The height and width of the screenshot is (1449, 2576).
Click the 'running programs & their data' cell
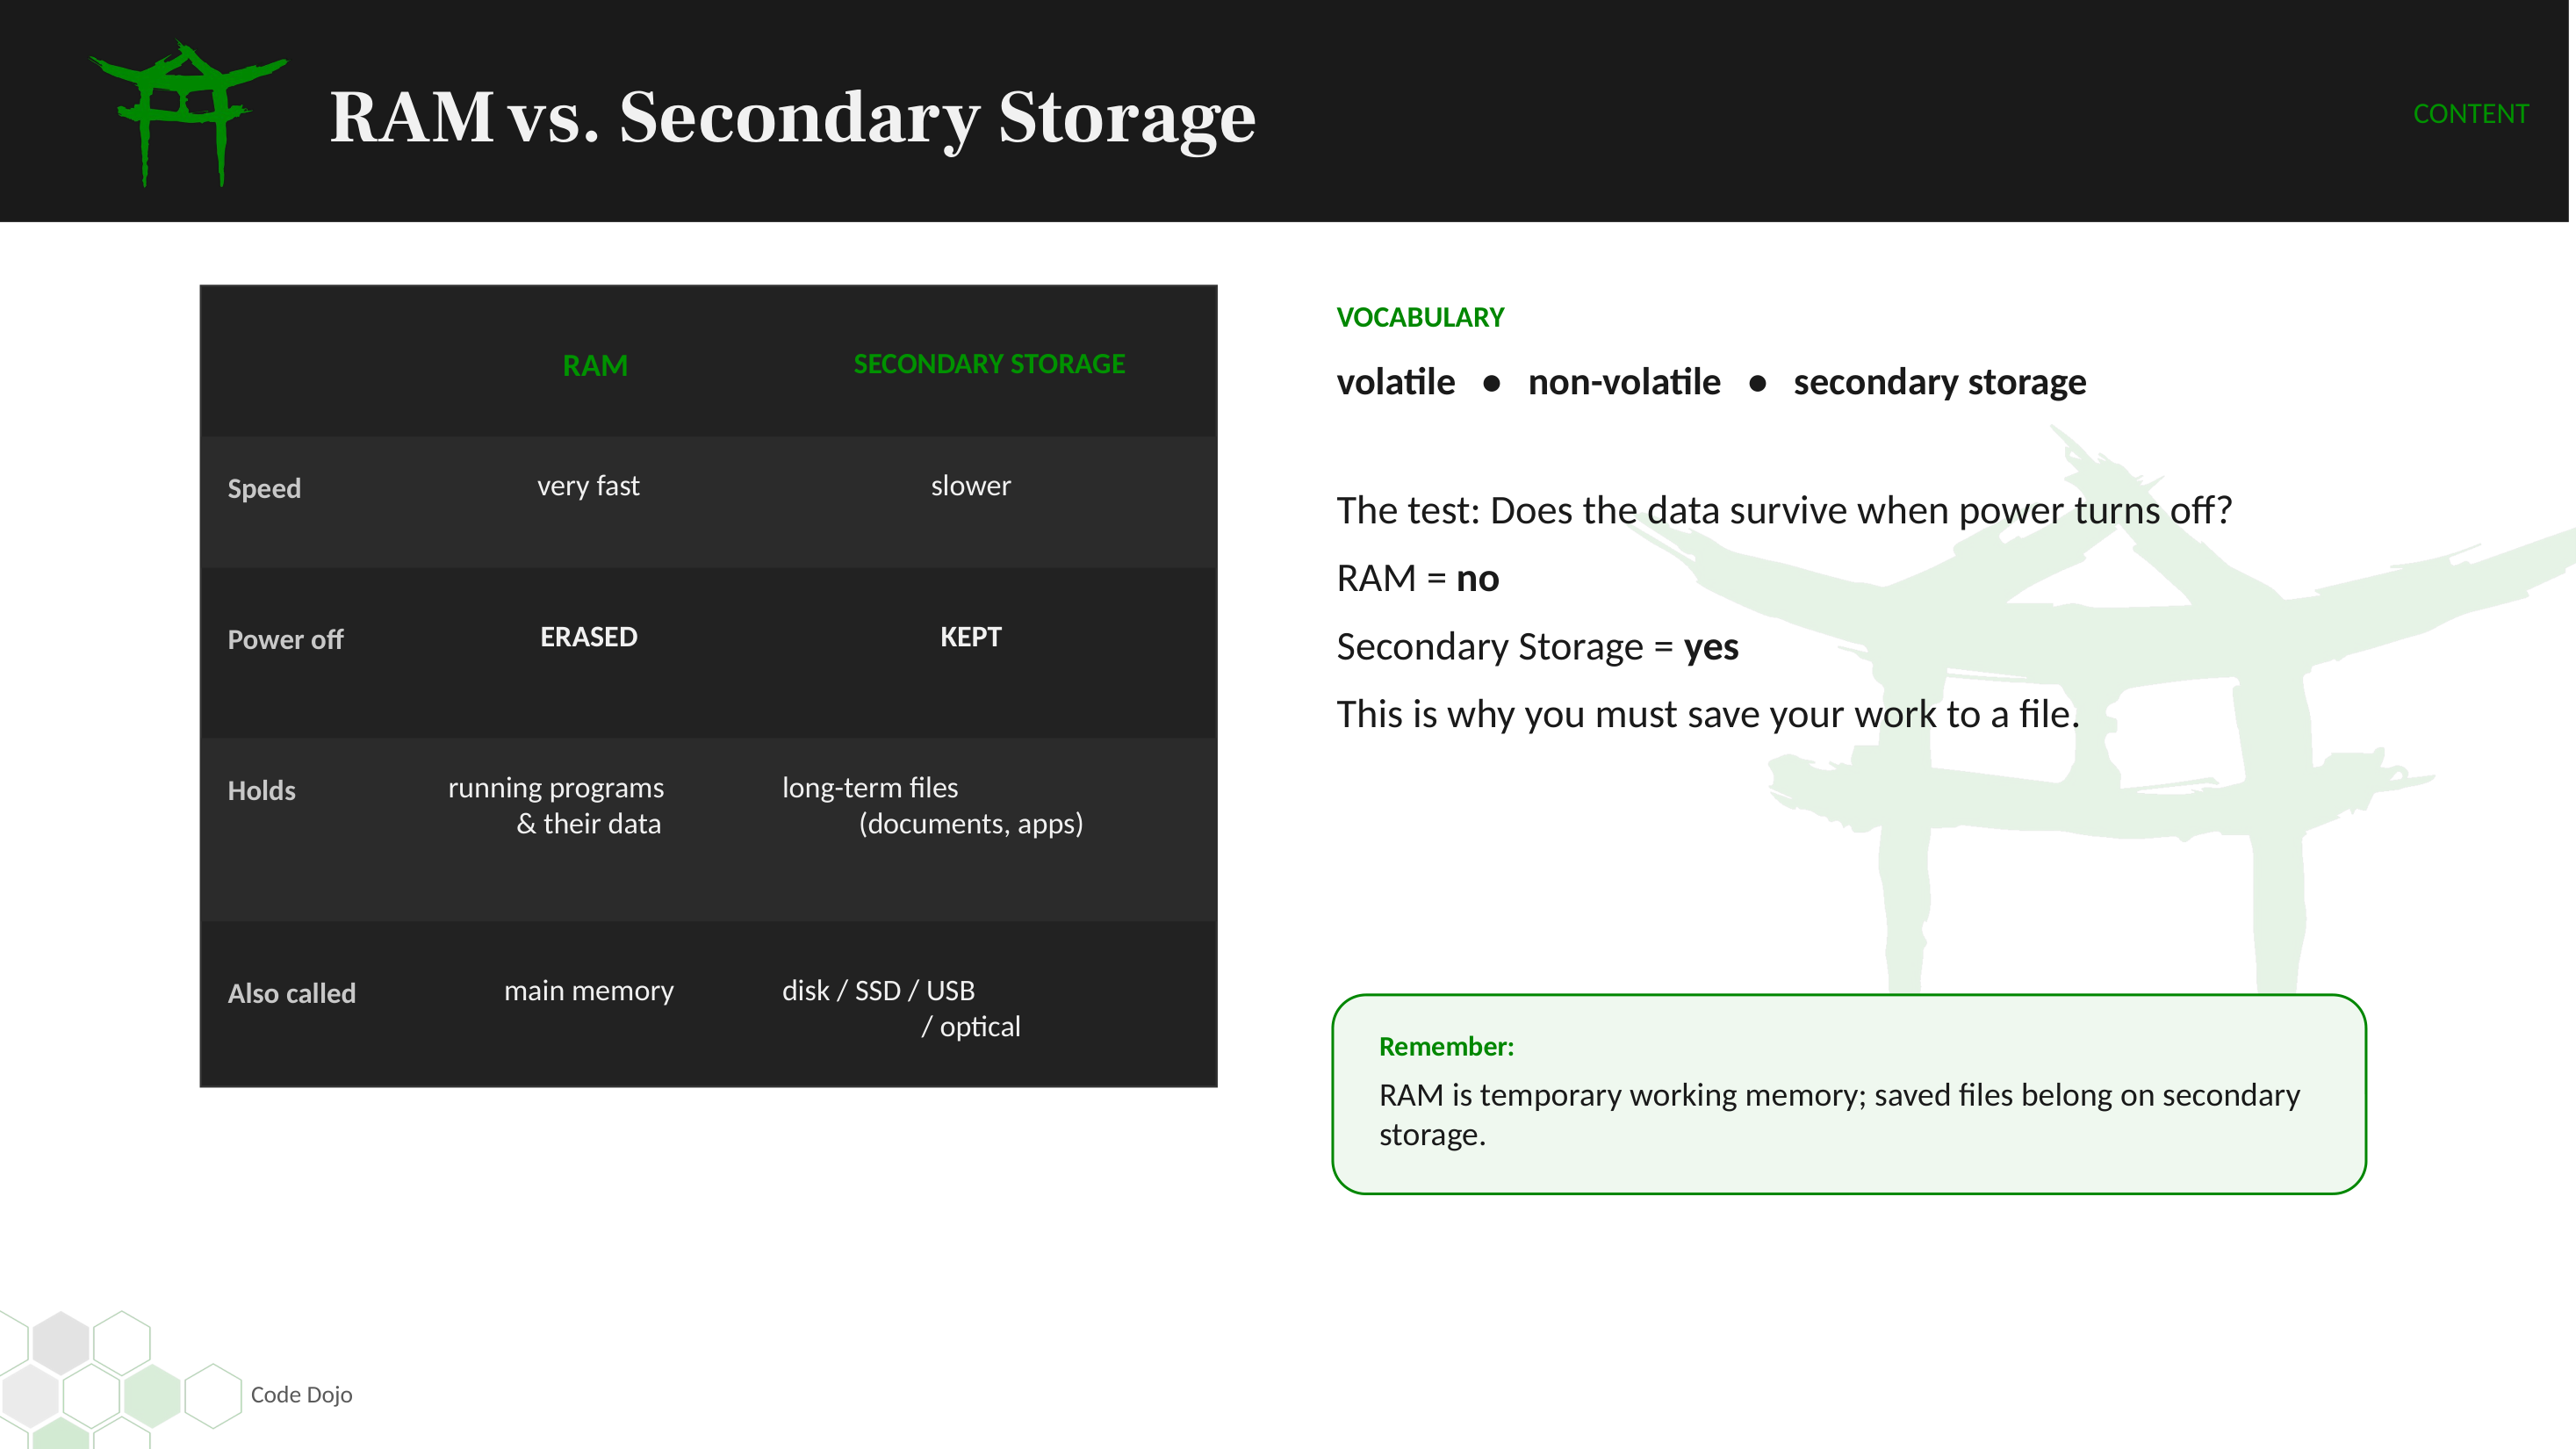[556, 805]
